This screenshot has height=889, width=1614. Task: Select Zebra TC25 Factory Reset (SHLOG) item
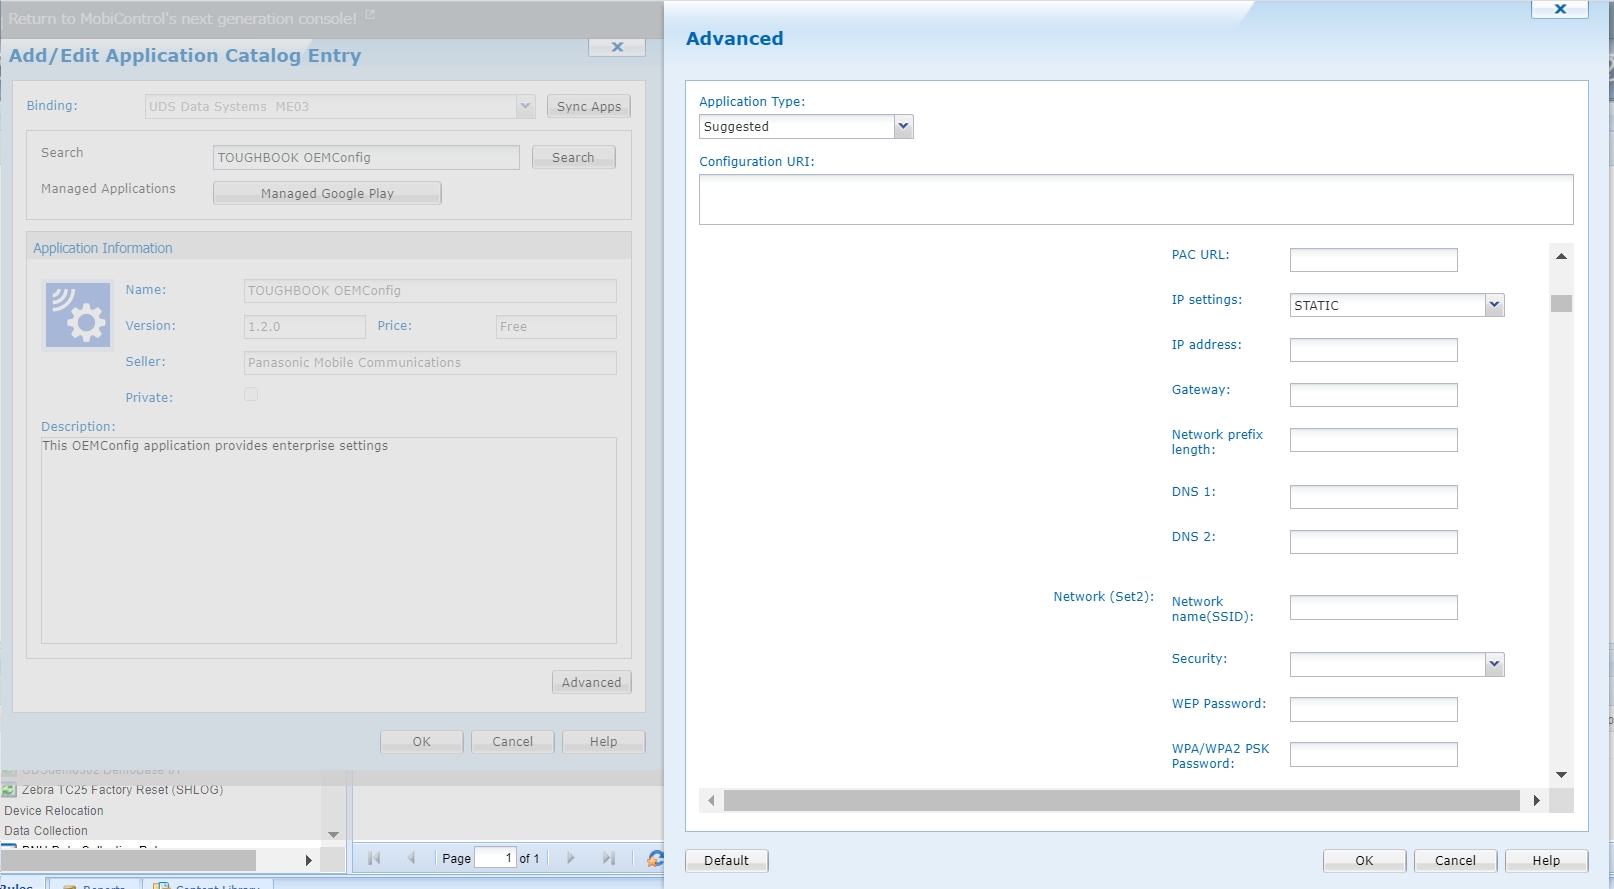pyautogui.click(x=122, y=790)
